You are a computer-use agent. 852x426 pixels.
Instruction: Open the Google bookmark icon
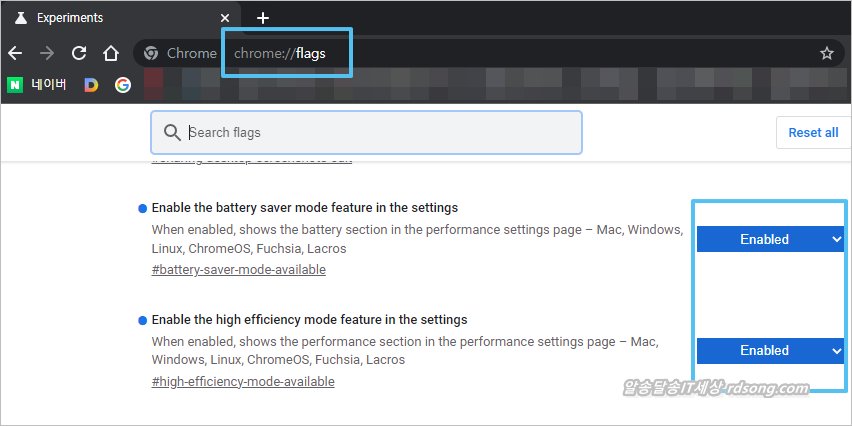pyautogui.click(x=122, y=85)
